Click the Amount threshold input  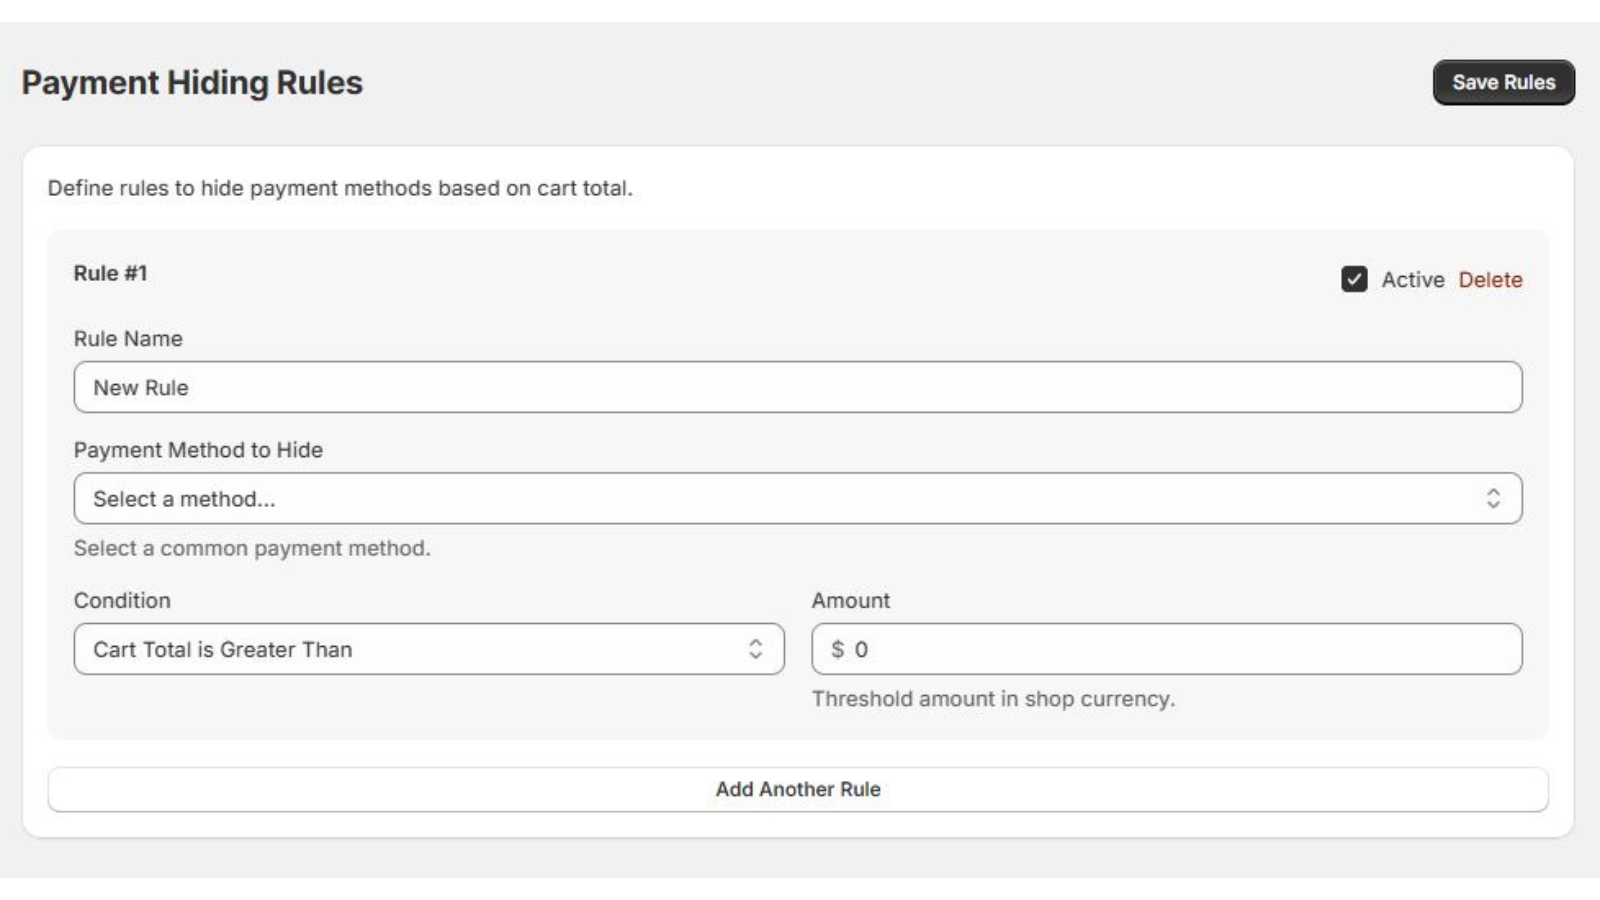click(x=1165, y=648)
